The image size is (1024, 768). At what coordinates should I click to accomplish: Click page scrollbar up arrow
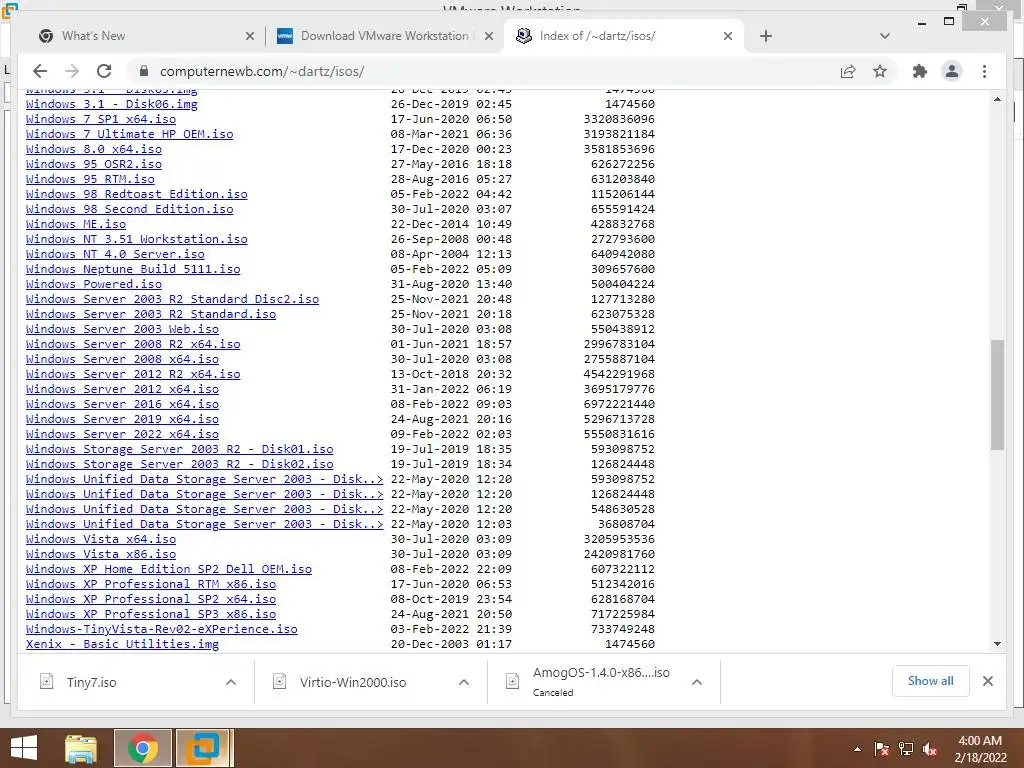click(x=997, y=99)
